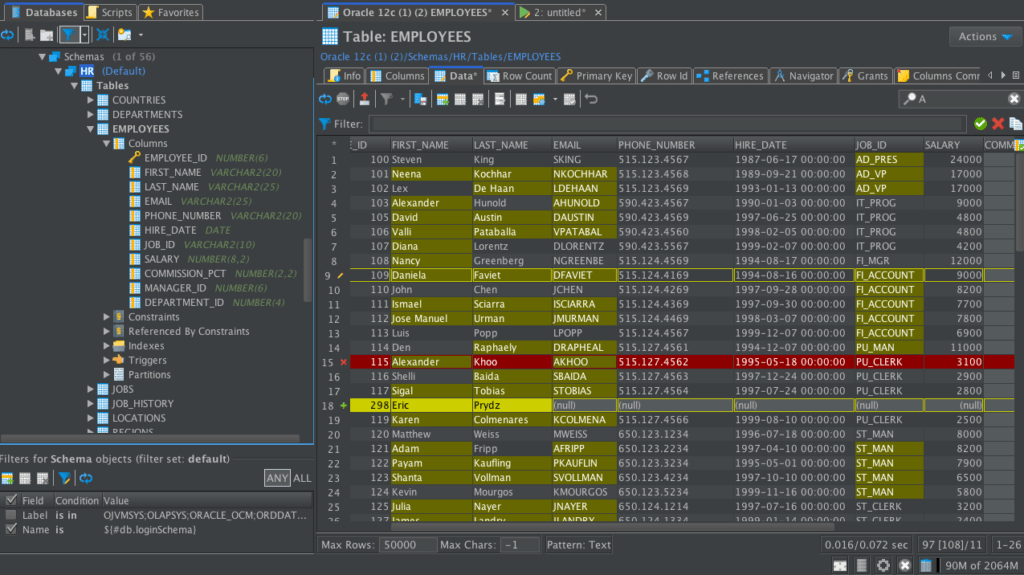
Task: Sort by the SALARY column header
Action: tap(952, 145)
